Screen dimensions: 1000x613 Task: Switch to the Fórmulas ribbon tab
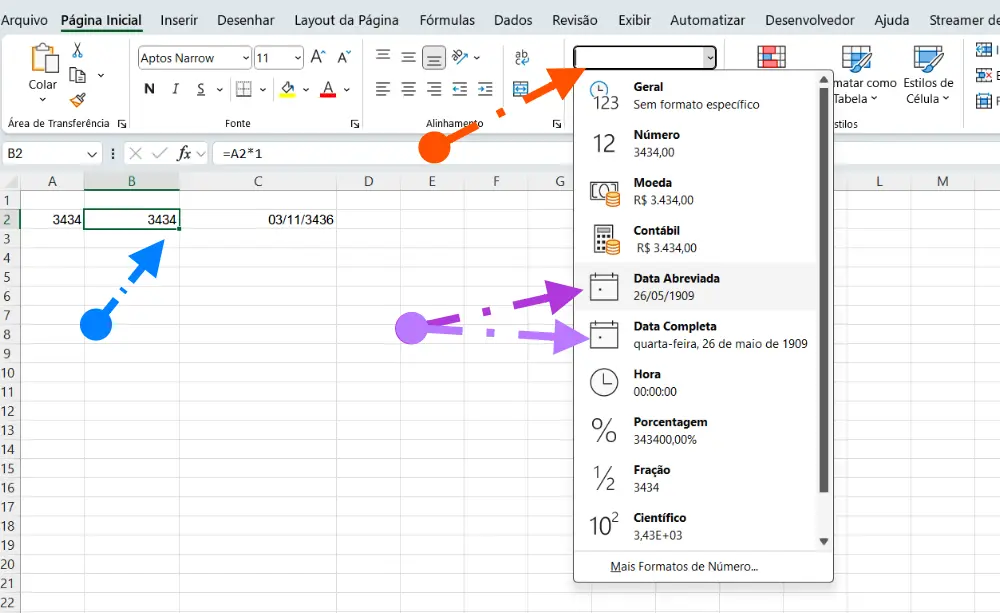pos(447,20)
